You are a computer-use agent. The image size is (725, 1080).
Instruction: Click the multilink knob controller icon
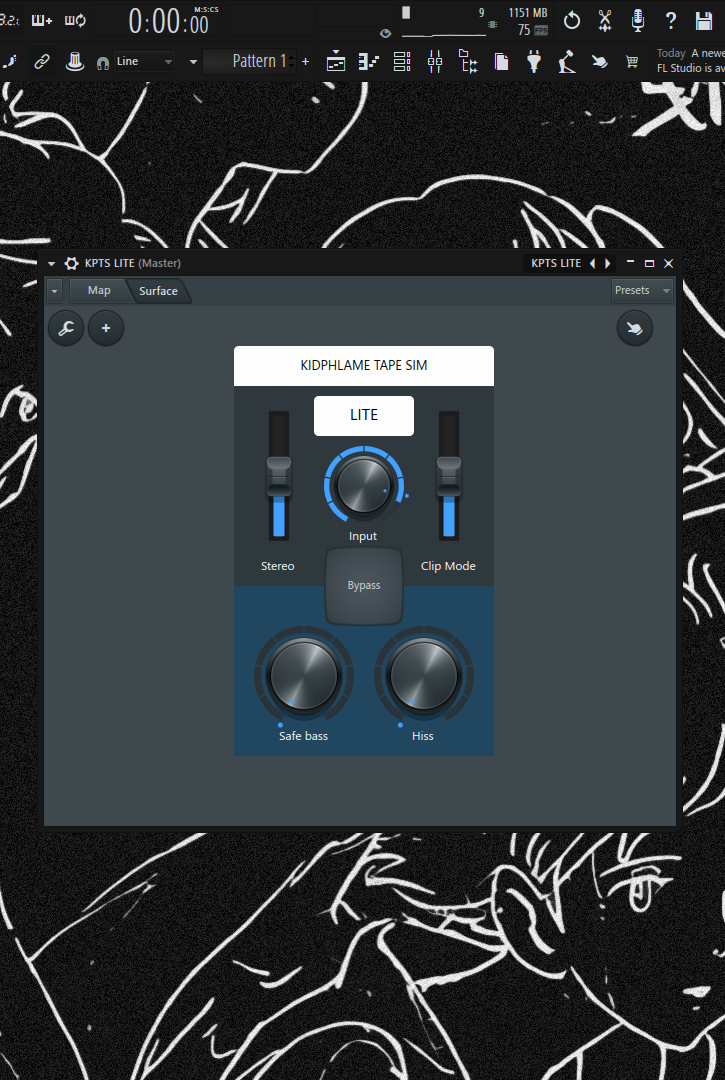pos(74,61)
